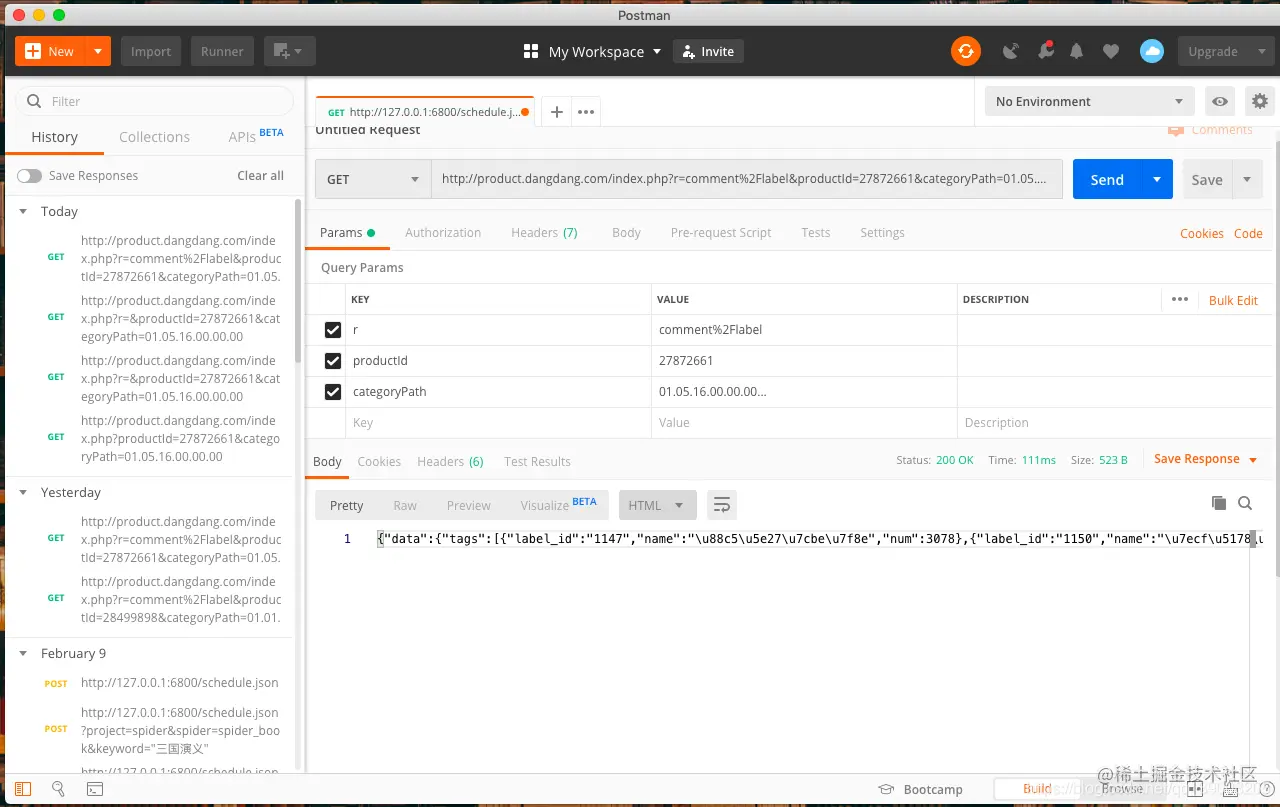Open the Save button dropdown arrow
The image size is (1280, 807).
(1247, 179)
